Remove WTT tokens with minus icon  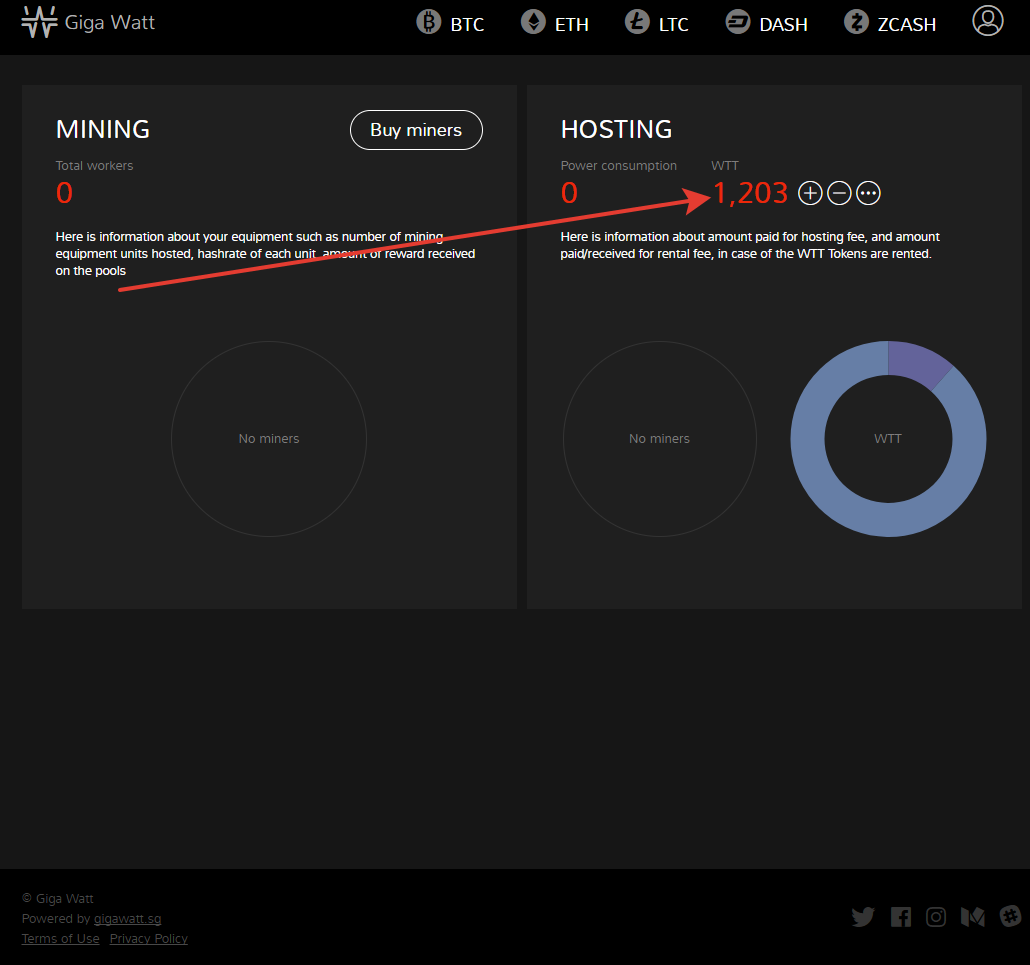click(839, 193)
